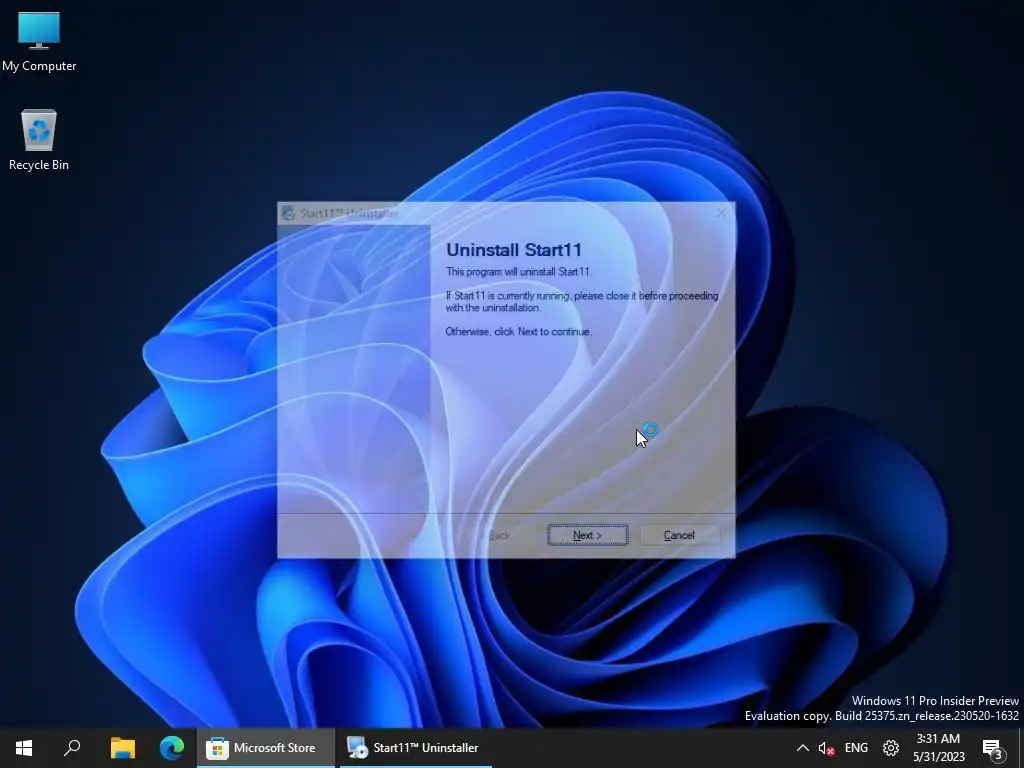Viewport: 1024px width, 768px height.
Task: Launch Microsoft Edge from the taskbar
Action: pyautogui.click(x=172, y=748)
